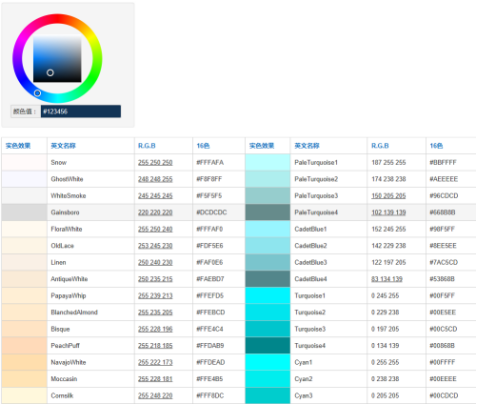This screenshot has height=404, width=477.
Task: Click hex value #FFDEAD
Action: 211,362
